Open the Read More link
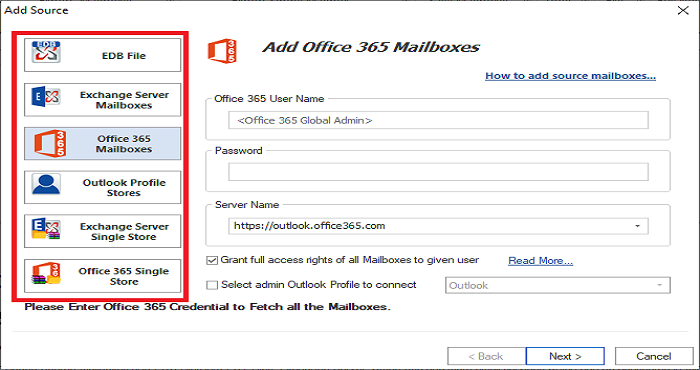Screen dimensions: 700x370 pyautogui.click(x=540, y=261)
